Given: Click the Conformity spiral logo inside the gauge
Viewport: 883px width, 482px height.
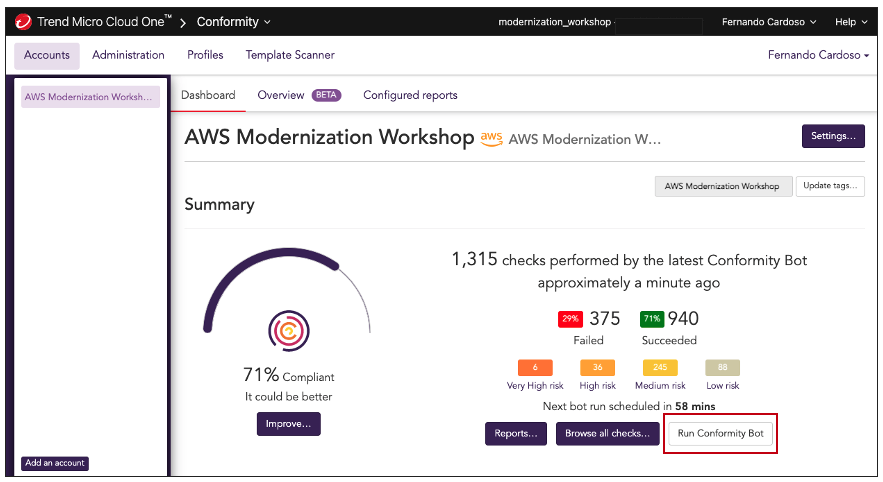Looking at the screenshot, I should (x=289, y=331).
